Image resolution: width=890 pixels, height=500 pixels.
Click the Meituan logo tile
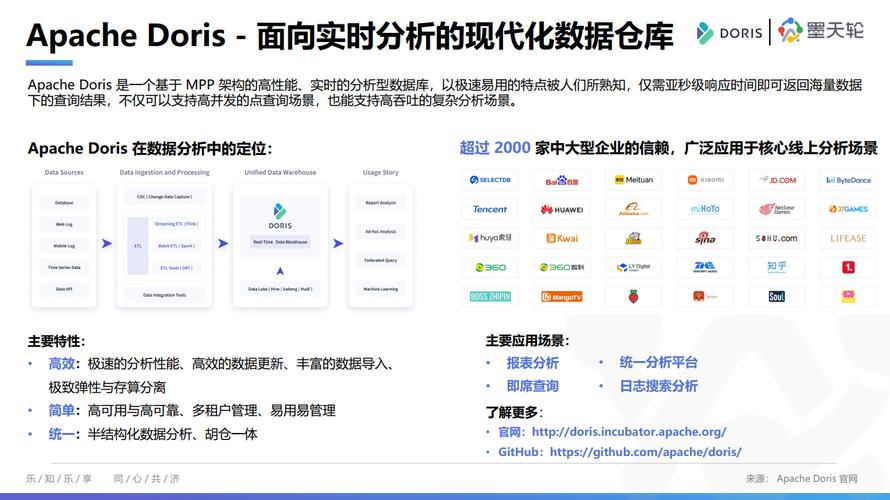click(633, 180)
